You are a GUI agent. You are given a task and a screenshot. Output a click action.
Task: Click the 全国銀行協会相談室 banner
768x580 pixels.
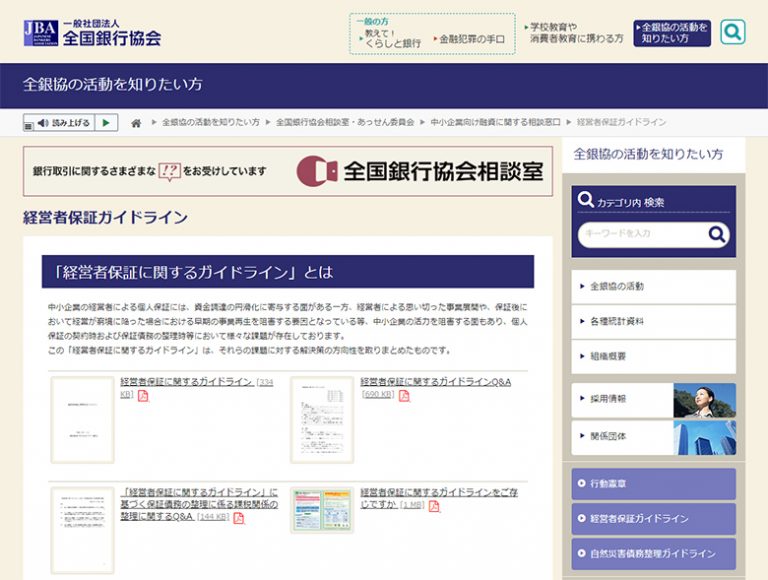[x=288, y=171]
